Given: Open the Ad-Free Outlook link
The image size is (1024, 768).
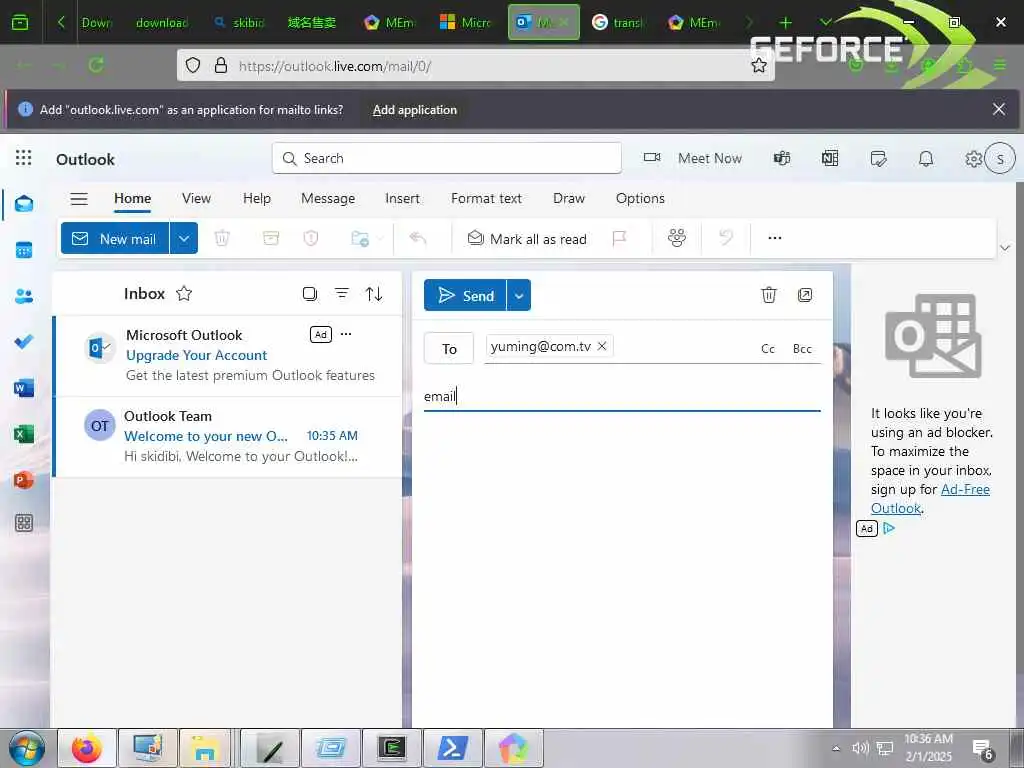Looking at the screenshot, I should pos(930,499).
